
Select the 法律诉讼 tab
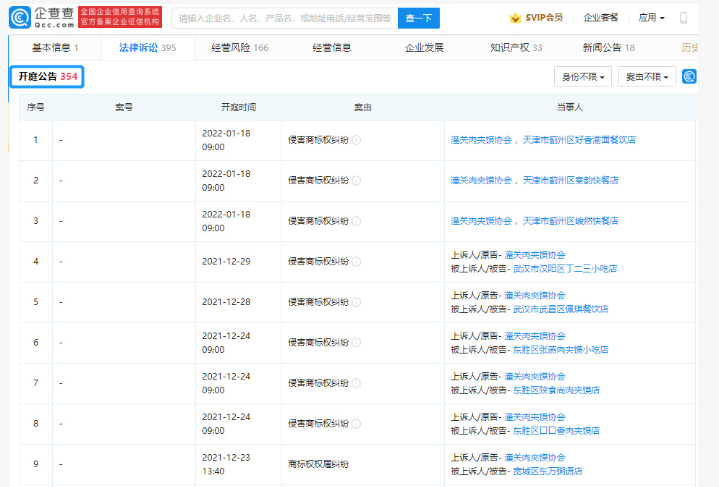[x=147, y=48]
